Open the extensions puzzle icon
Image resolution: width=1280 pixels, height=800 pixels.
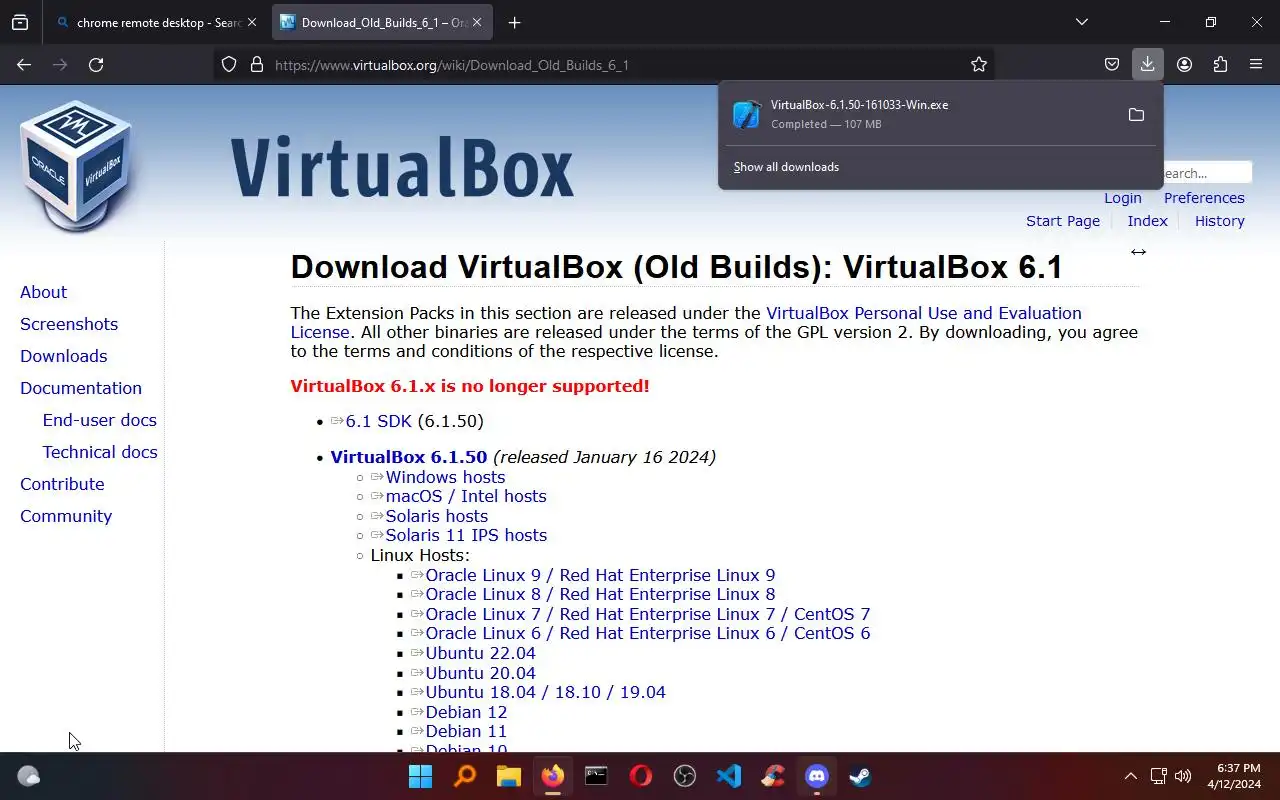pyautogui.click(x=1220, y=64)
